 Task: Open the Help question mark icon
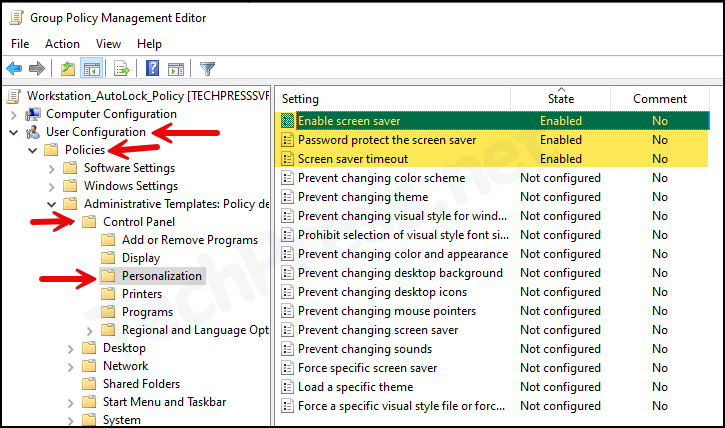(152, 68)
